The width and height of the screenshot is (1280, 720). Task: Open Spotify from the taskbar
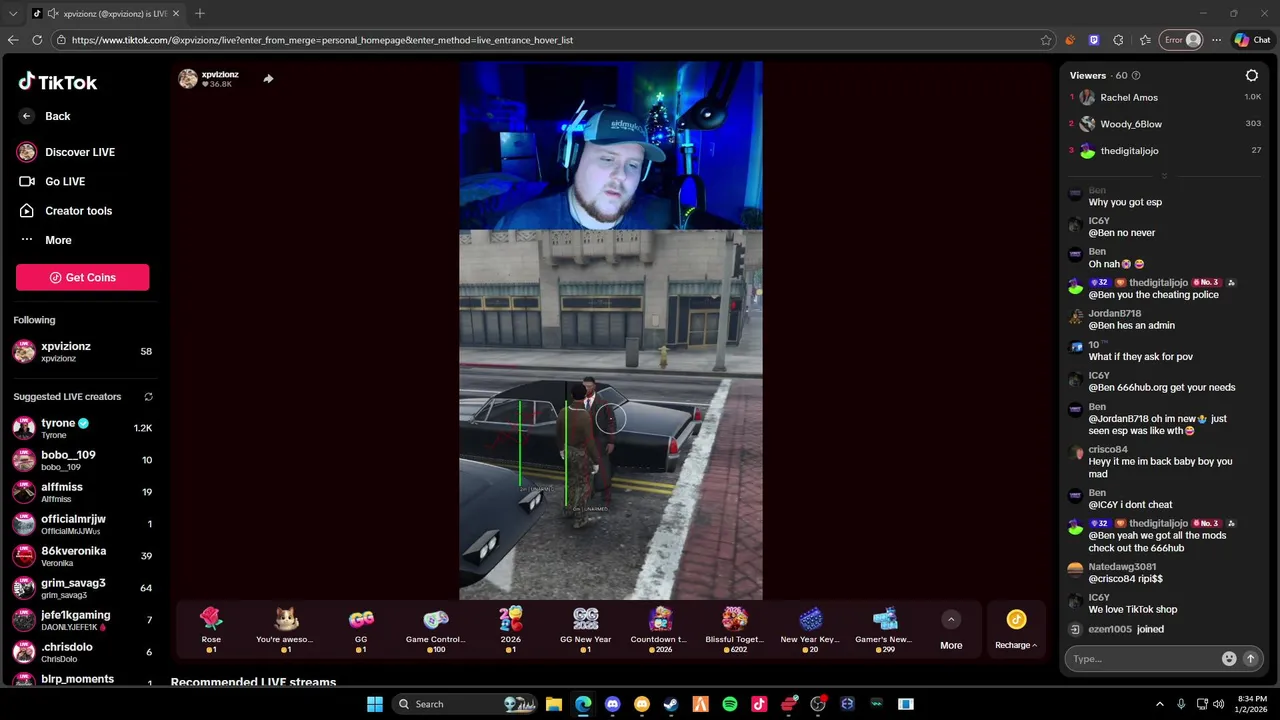(x=730, y=704)
